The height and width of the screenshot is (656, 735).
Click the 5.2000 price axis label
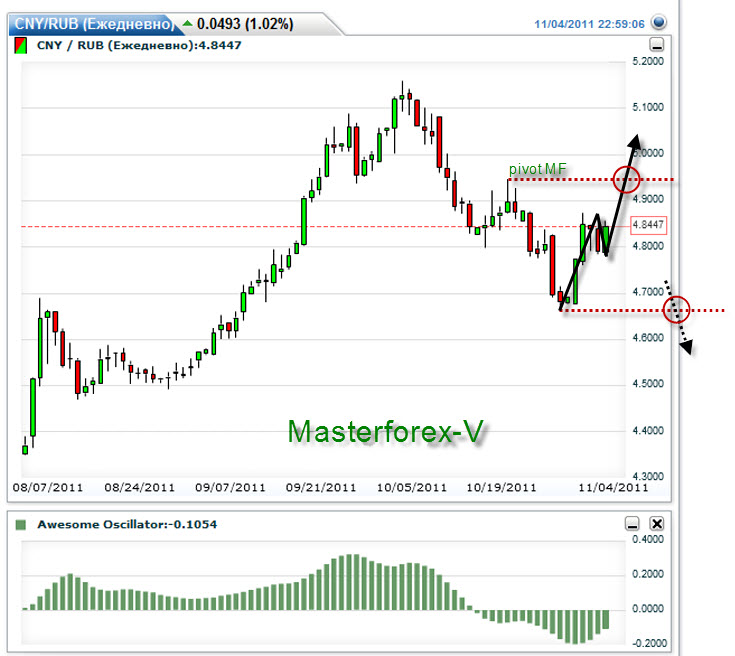click(x=648, y=61)
